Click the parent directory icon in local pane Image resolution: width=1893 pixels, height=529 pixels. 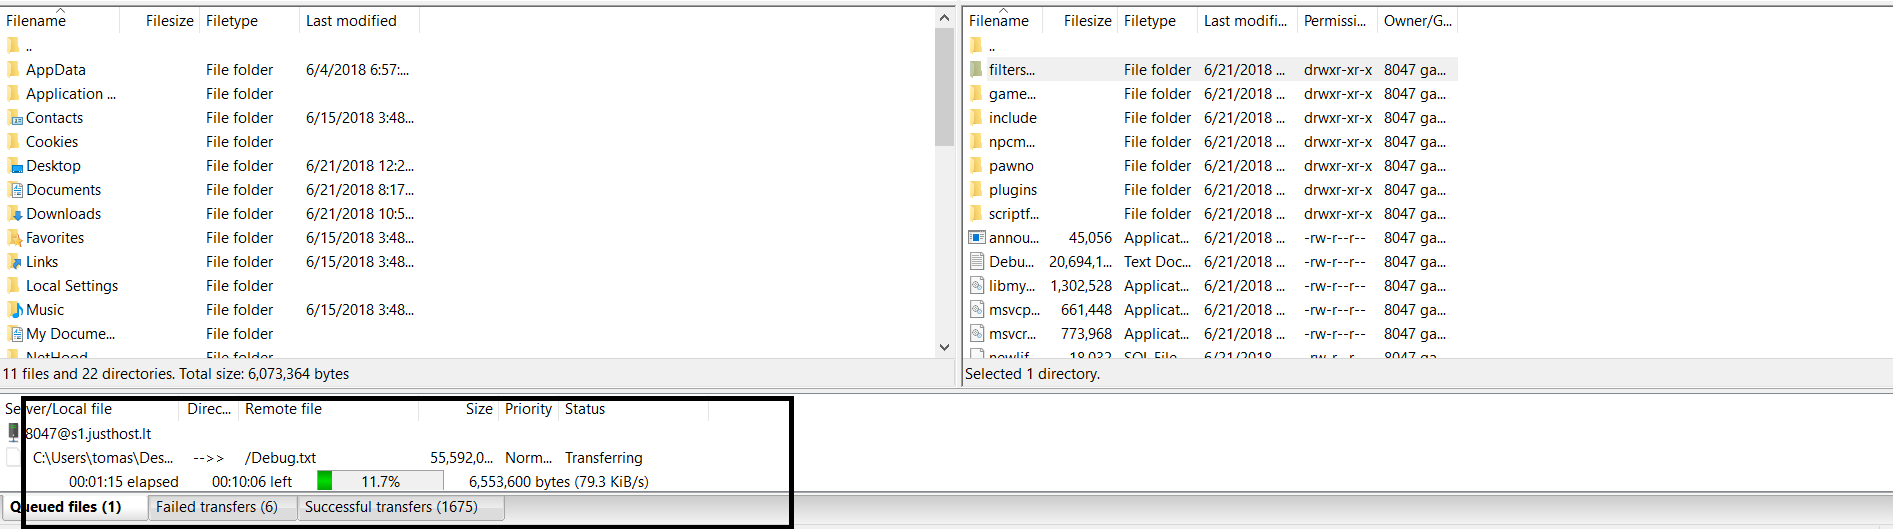13,45
